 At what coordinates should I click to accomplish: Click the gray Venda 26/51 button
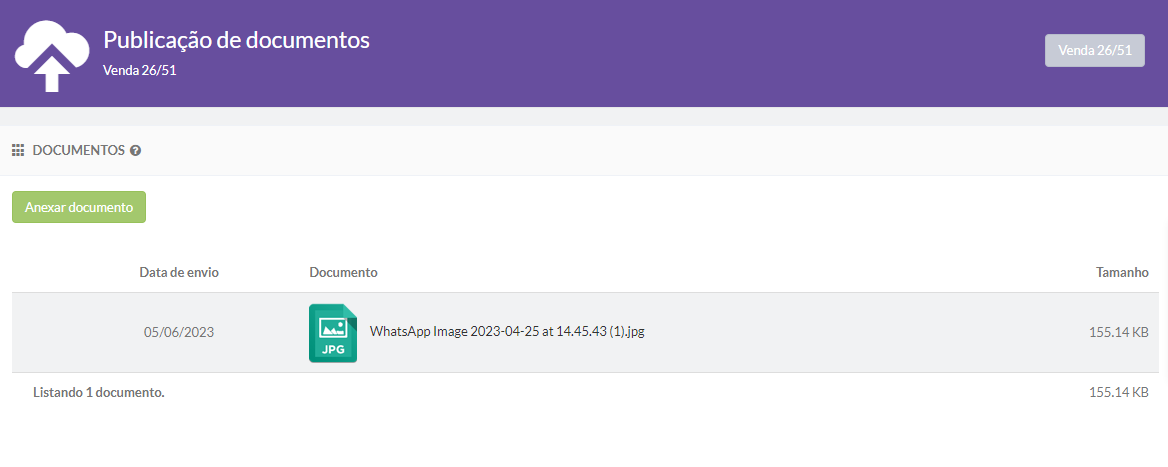point(1094,50)
